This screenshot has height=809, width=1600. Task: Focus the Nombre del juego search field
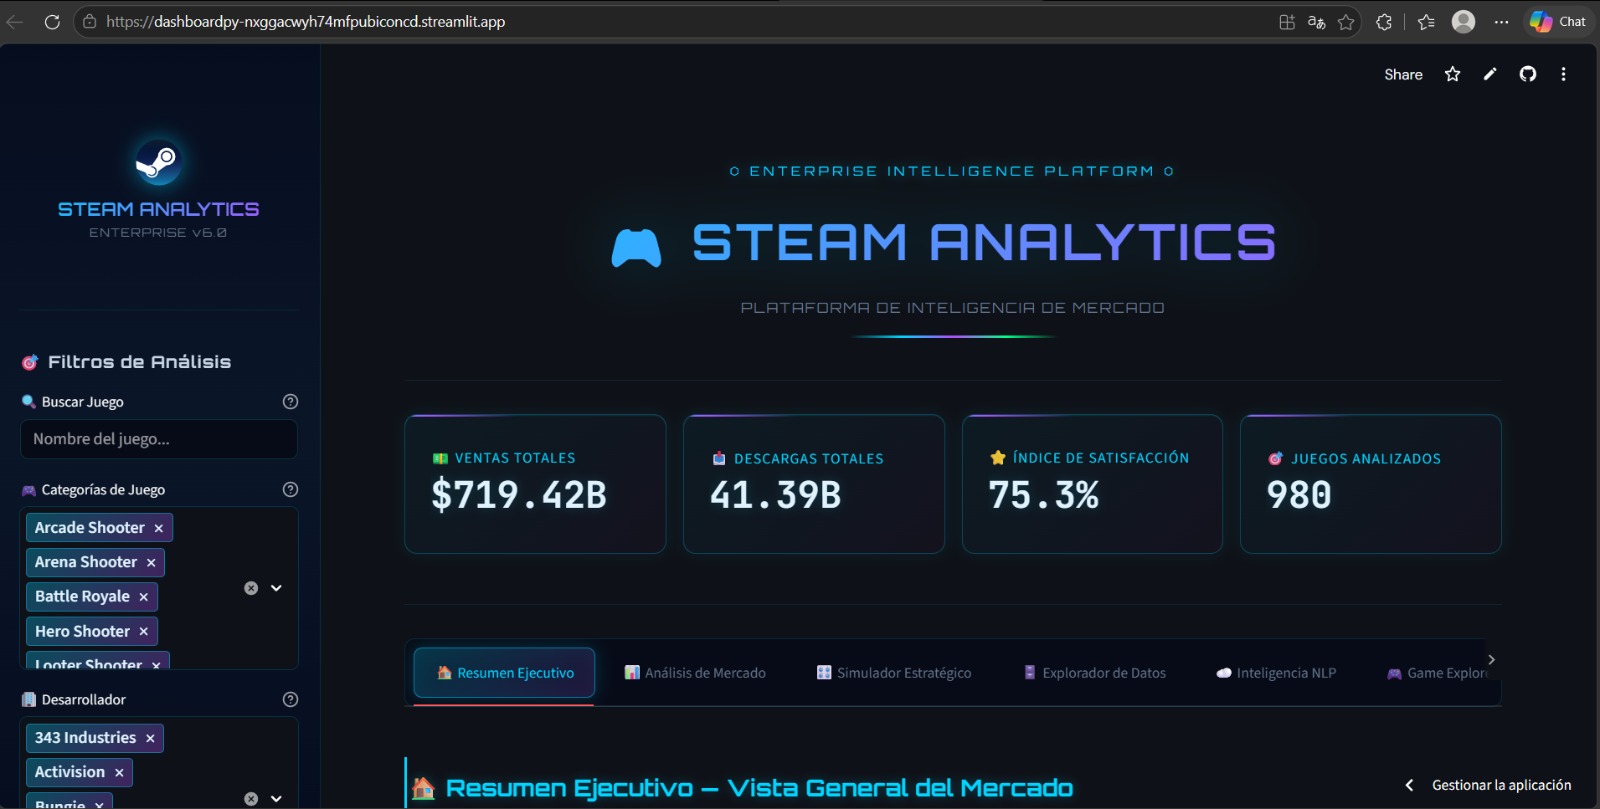click(159, 439)
